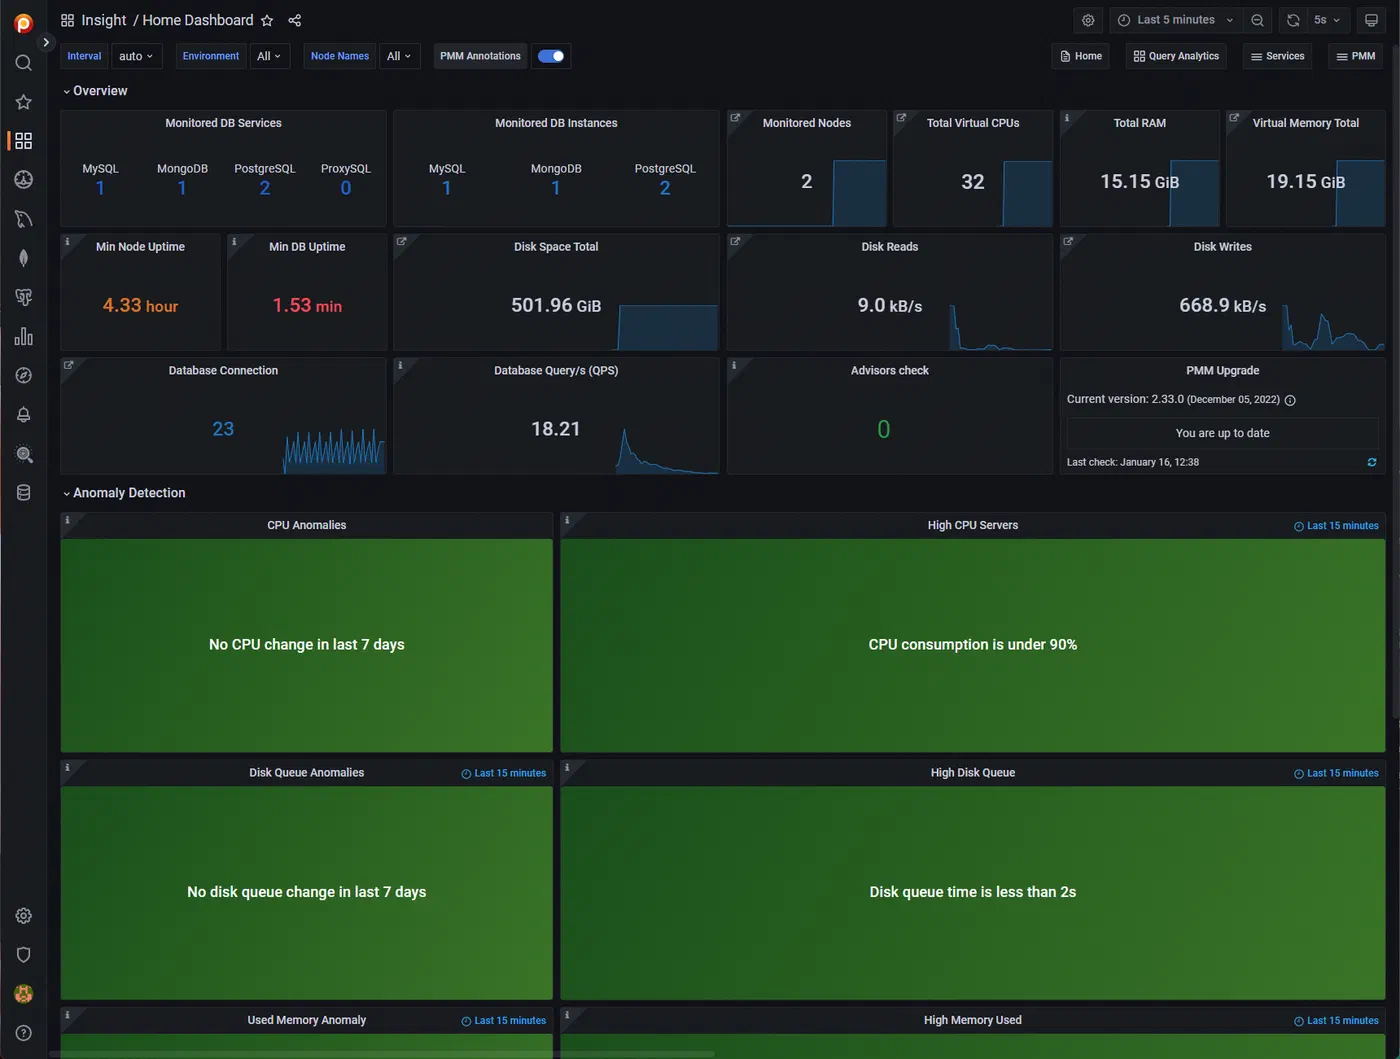
Task: Open the Node Names All dropdown
Action: [399, 56]
